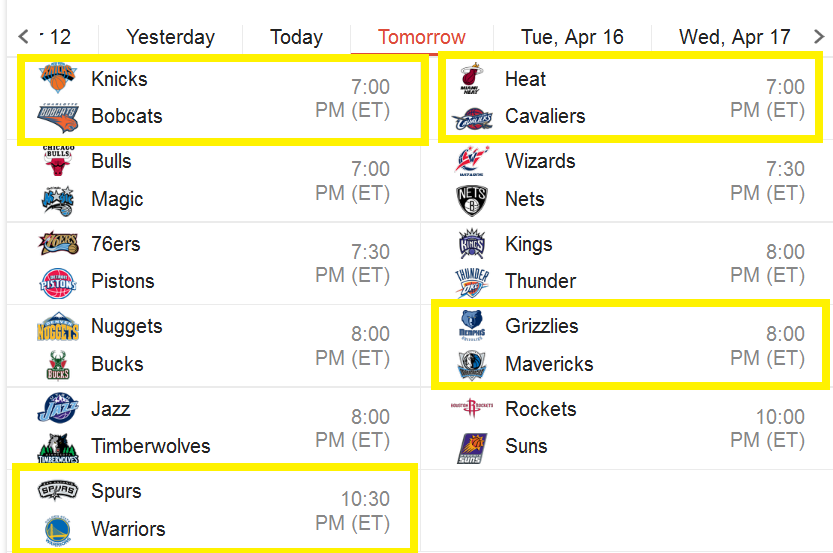Click the Bobcats team logo
The image size is (833, 553).
click(x=58, y=117)
